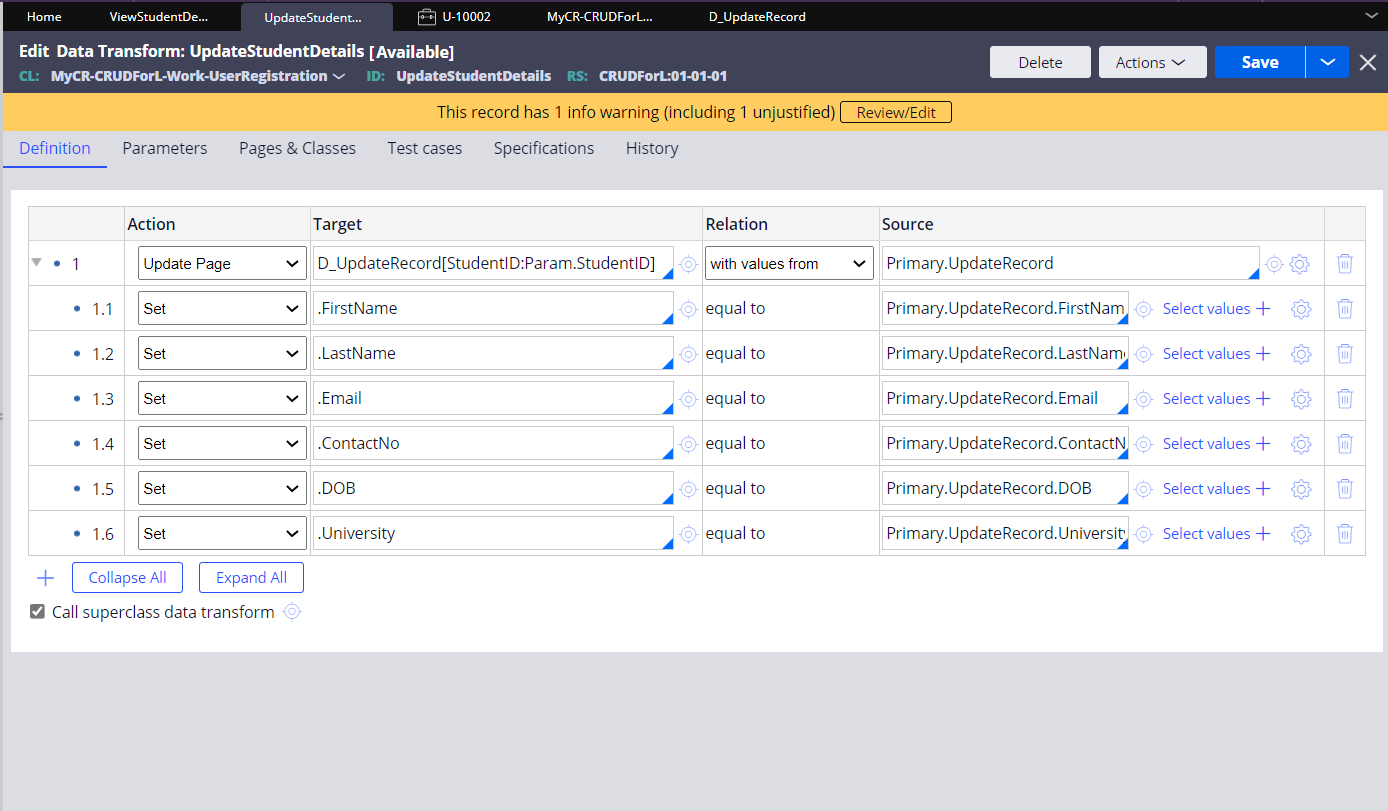Collapse step 1 using its disclosure triangle
Viewport: 1388px width, 811px height.
pyautogui.click(x=36, y=263)
